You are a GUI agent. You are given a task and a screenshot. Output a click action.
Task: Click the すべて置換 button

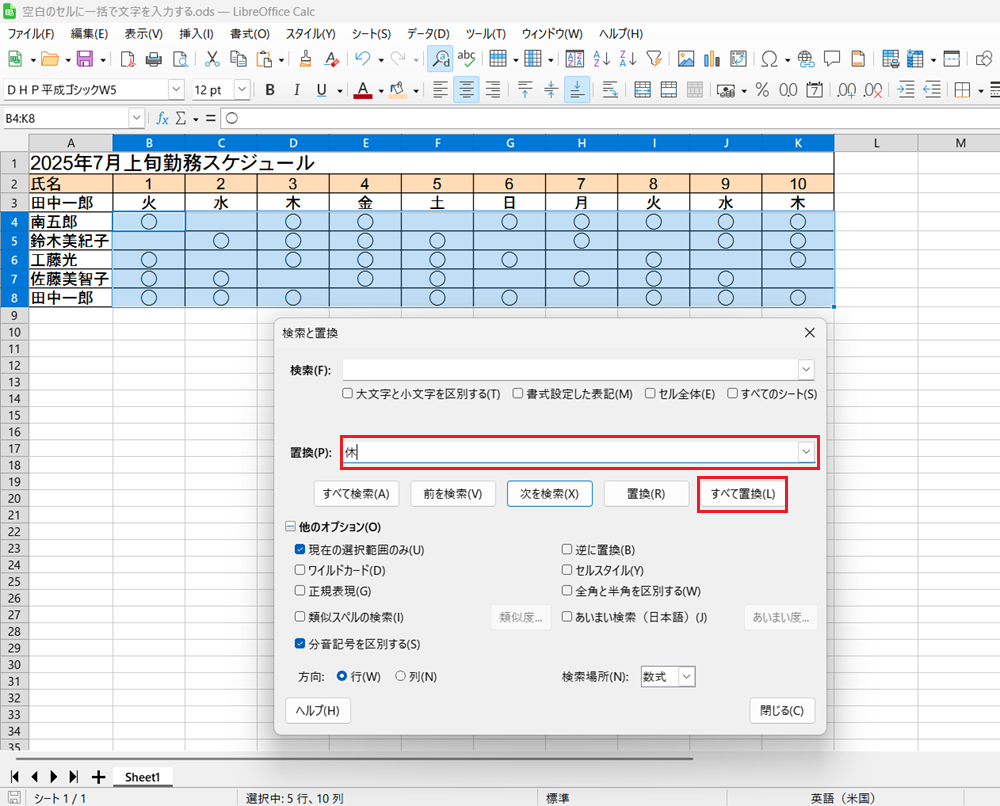(x=743, y=494)
